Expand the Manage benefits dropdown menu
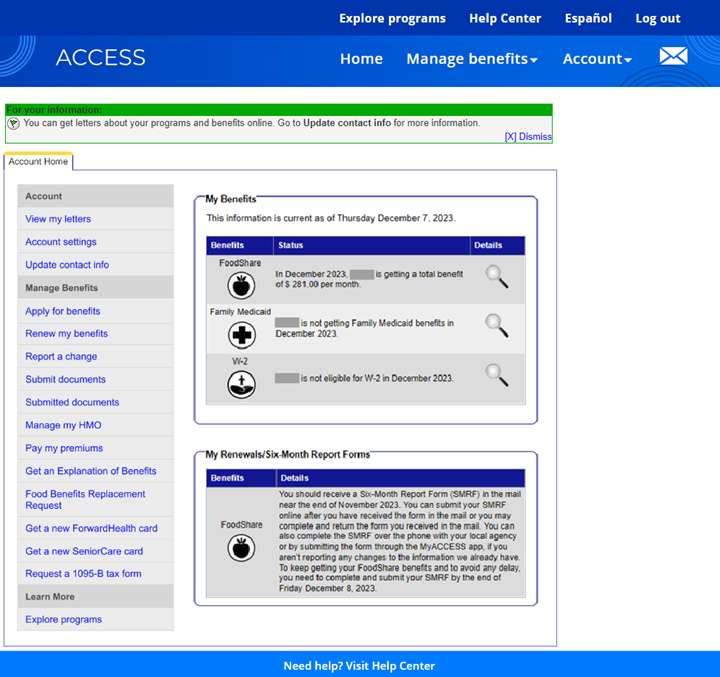The width and height of the screenshot is (720, 677). click(471, 59)
